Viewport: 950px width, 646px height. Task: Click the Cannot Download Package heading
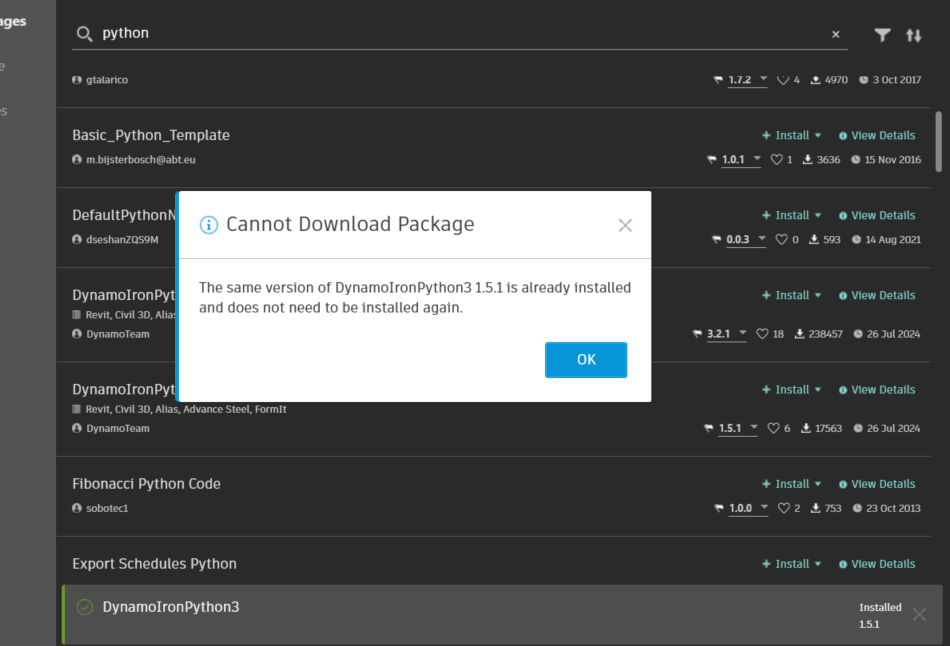click(x=350, y=224)
